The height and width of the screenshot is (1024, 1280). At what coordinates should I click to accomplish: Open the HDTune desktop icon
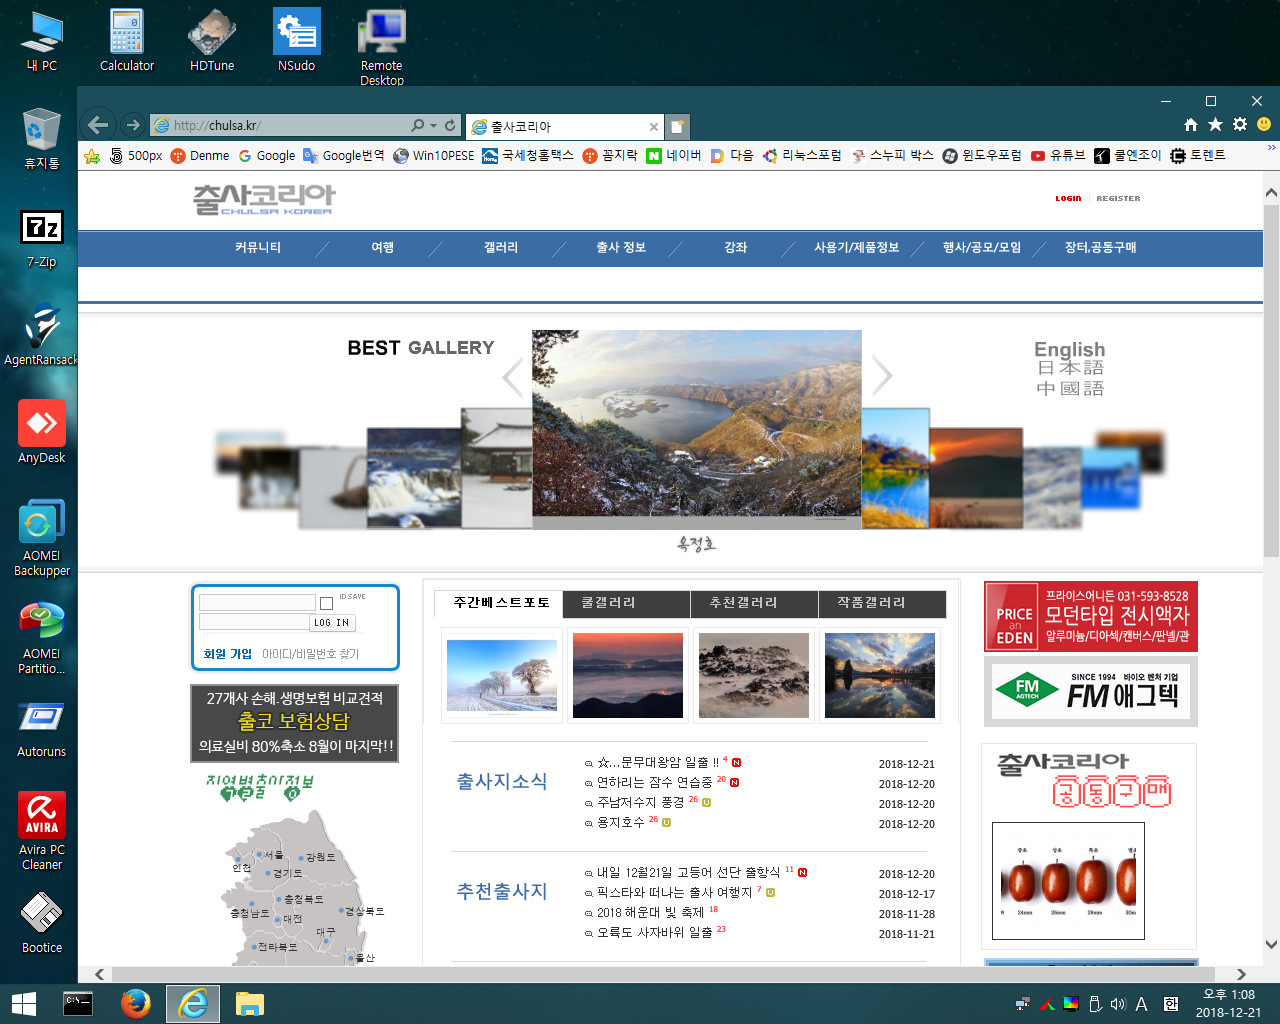212,41
